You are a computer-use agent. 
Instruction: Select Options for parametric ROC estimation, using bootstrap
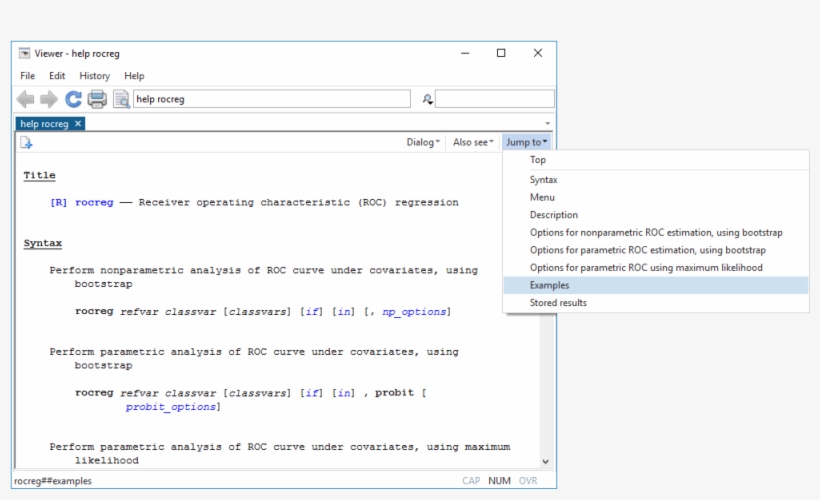(x=656, y=250)
